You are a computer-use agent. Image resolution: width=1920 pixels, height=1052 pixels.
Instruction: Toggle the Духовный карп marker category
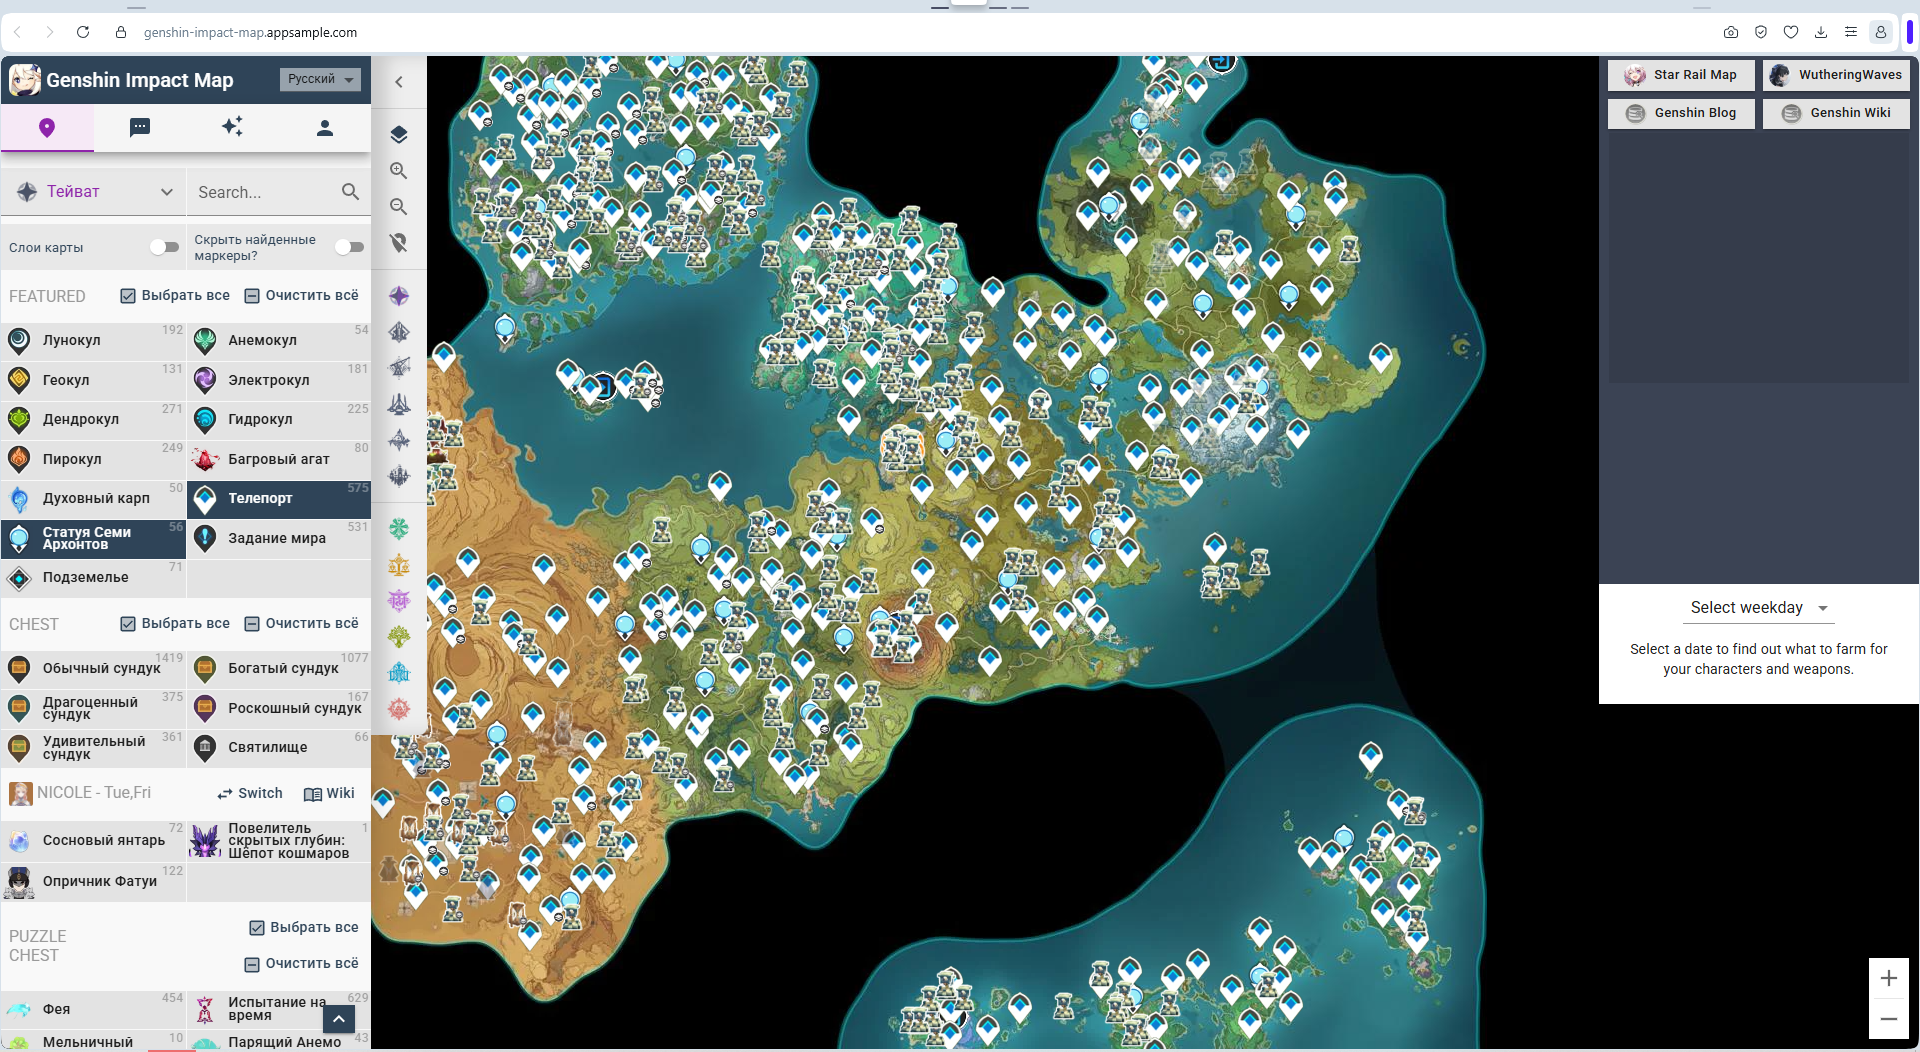click(94, 499)
